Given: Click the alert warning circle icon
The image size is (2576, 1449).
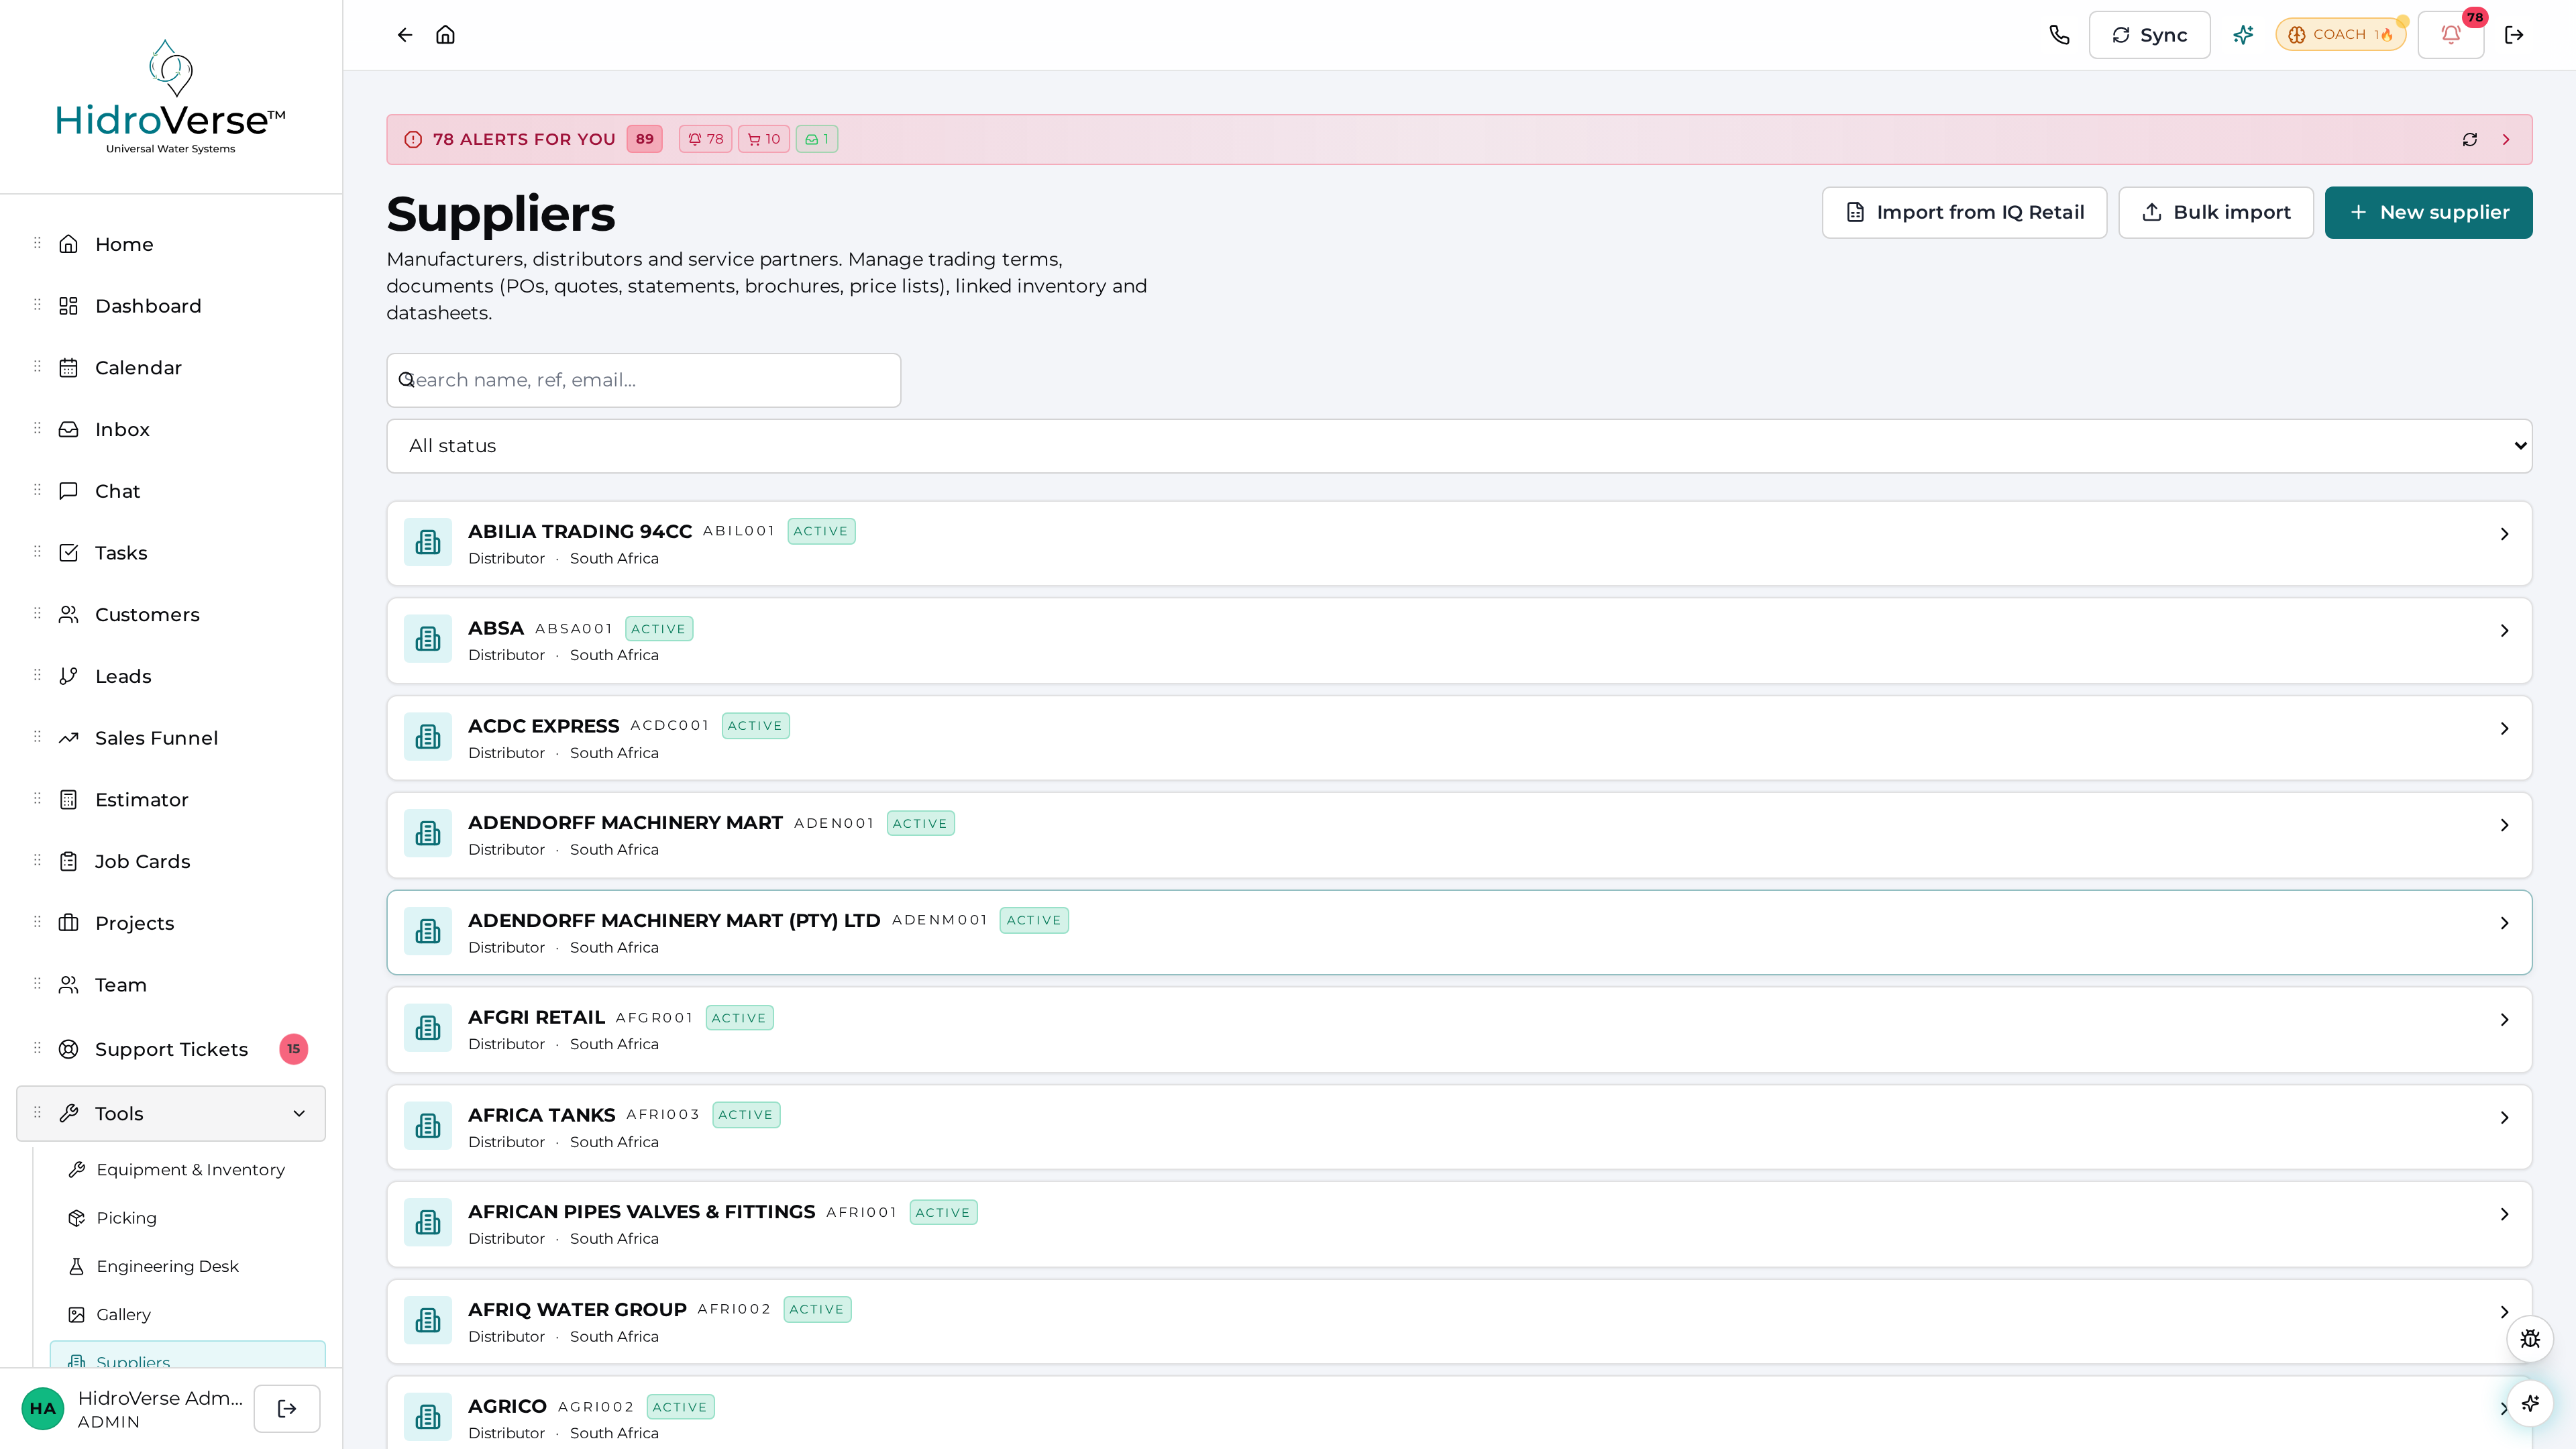Looking at the screenshot, I should 413,140.
